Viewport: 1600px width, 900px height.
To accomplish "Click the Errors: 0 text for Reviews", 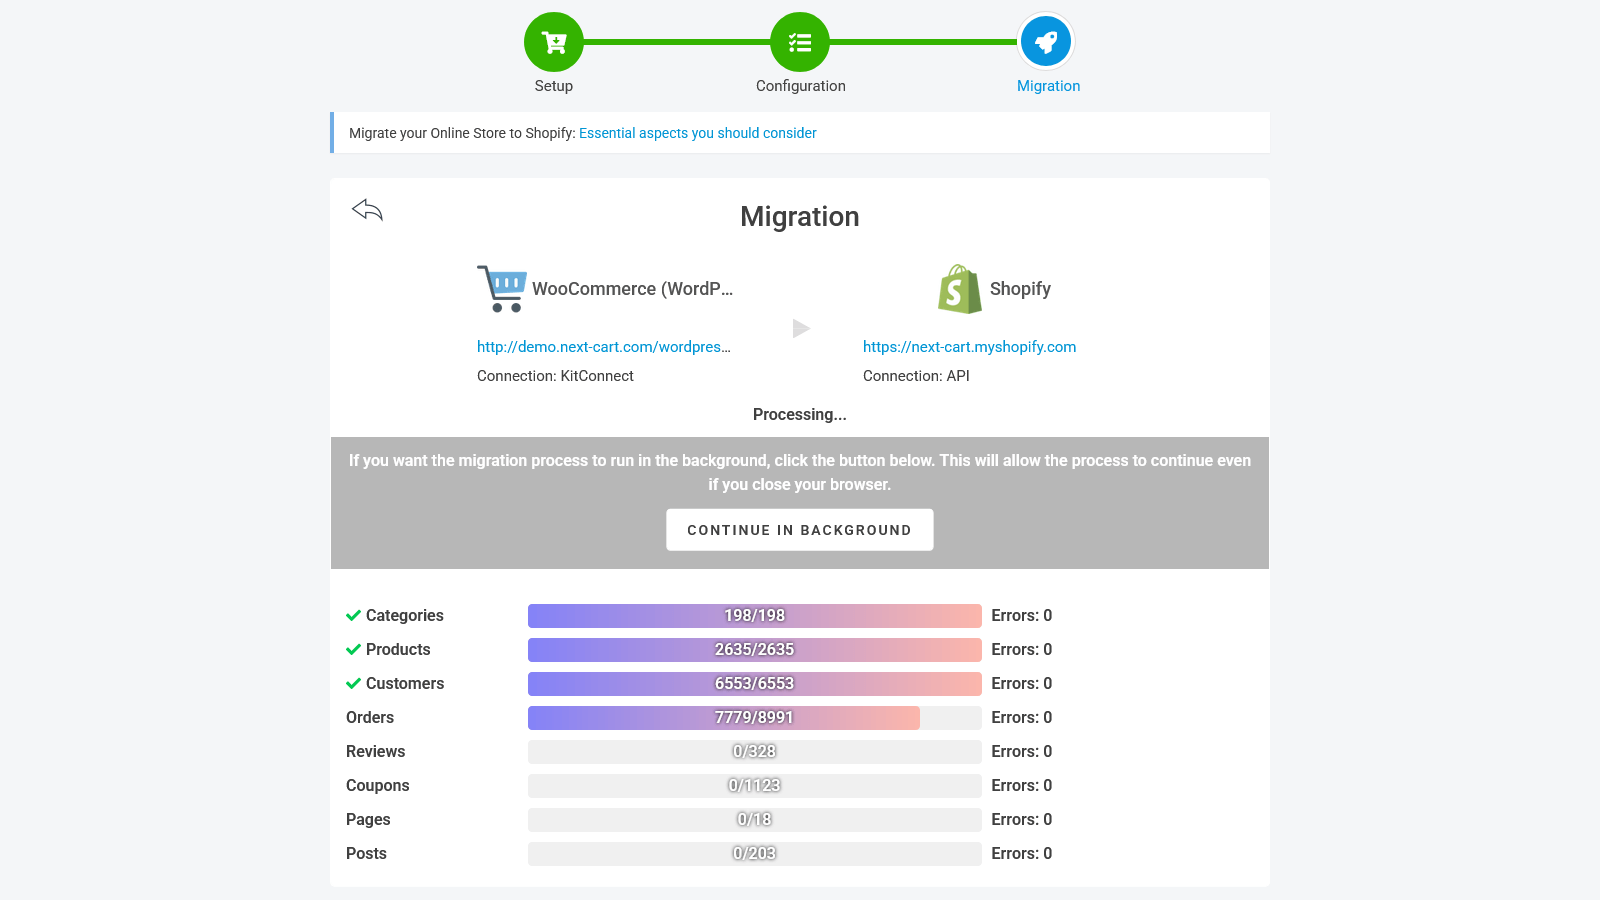I will [x=1022, y=752].
